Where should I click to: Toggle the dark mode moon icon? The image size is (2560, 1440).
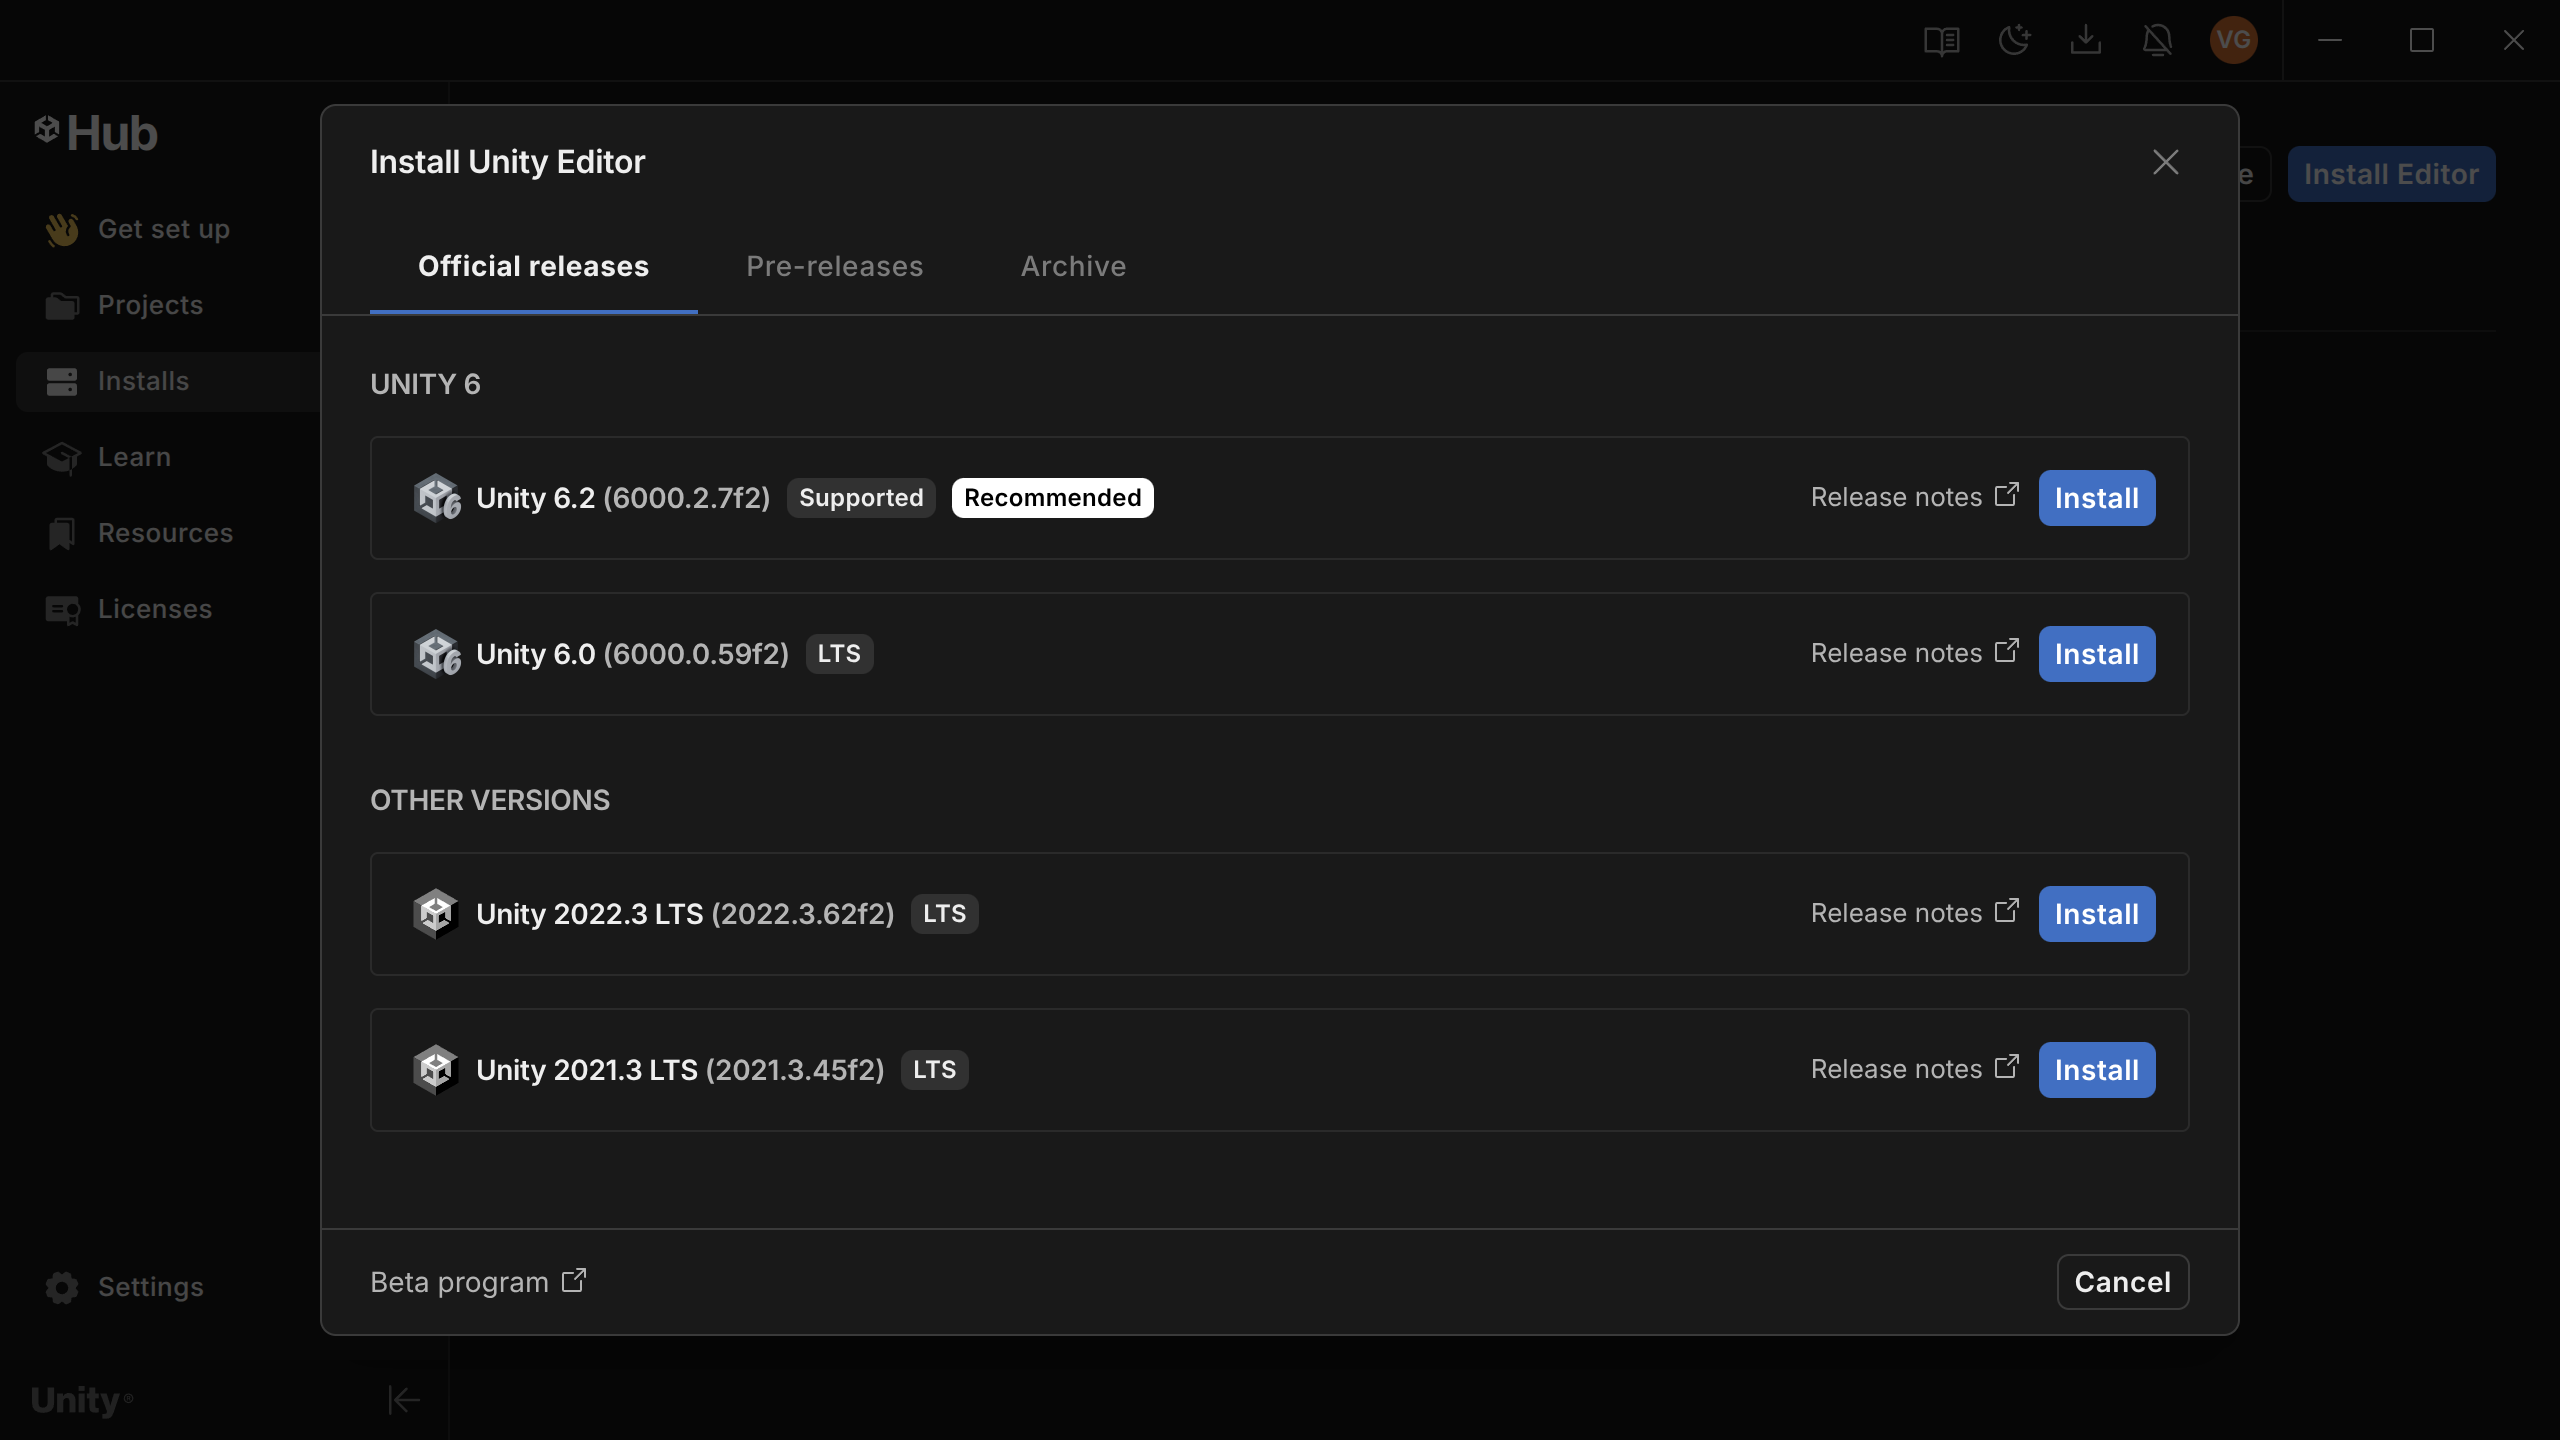[2013, 40]
